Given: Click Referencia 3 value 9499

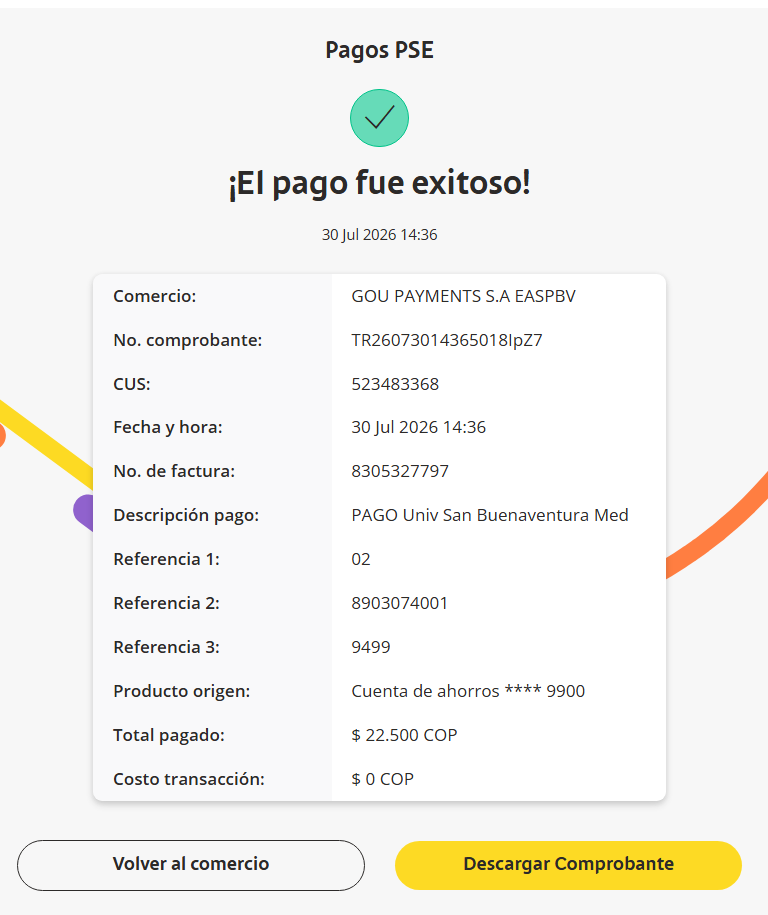Looking at the screenshot, I should tap(371, 647).
